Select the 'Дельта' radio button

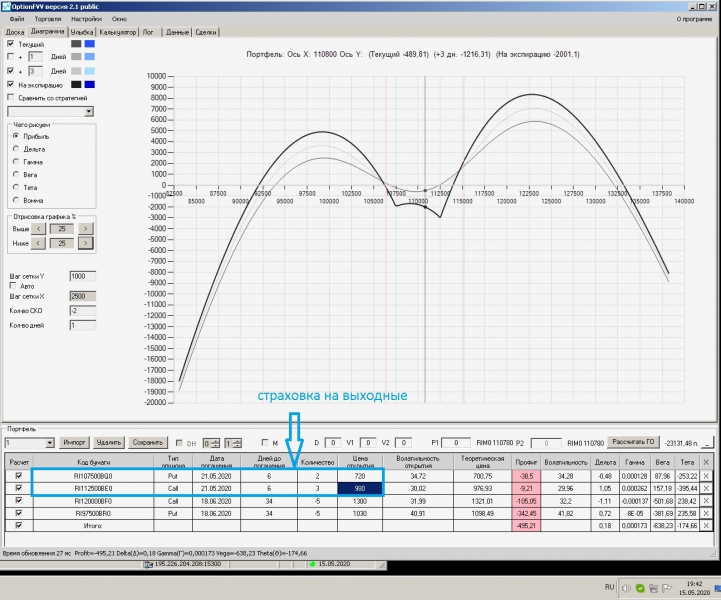16,148
